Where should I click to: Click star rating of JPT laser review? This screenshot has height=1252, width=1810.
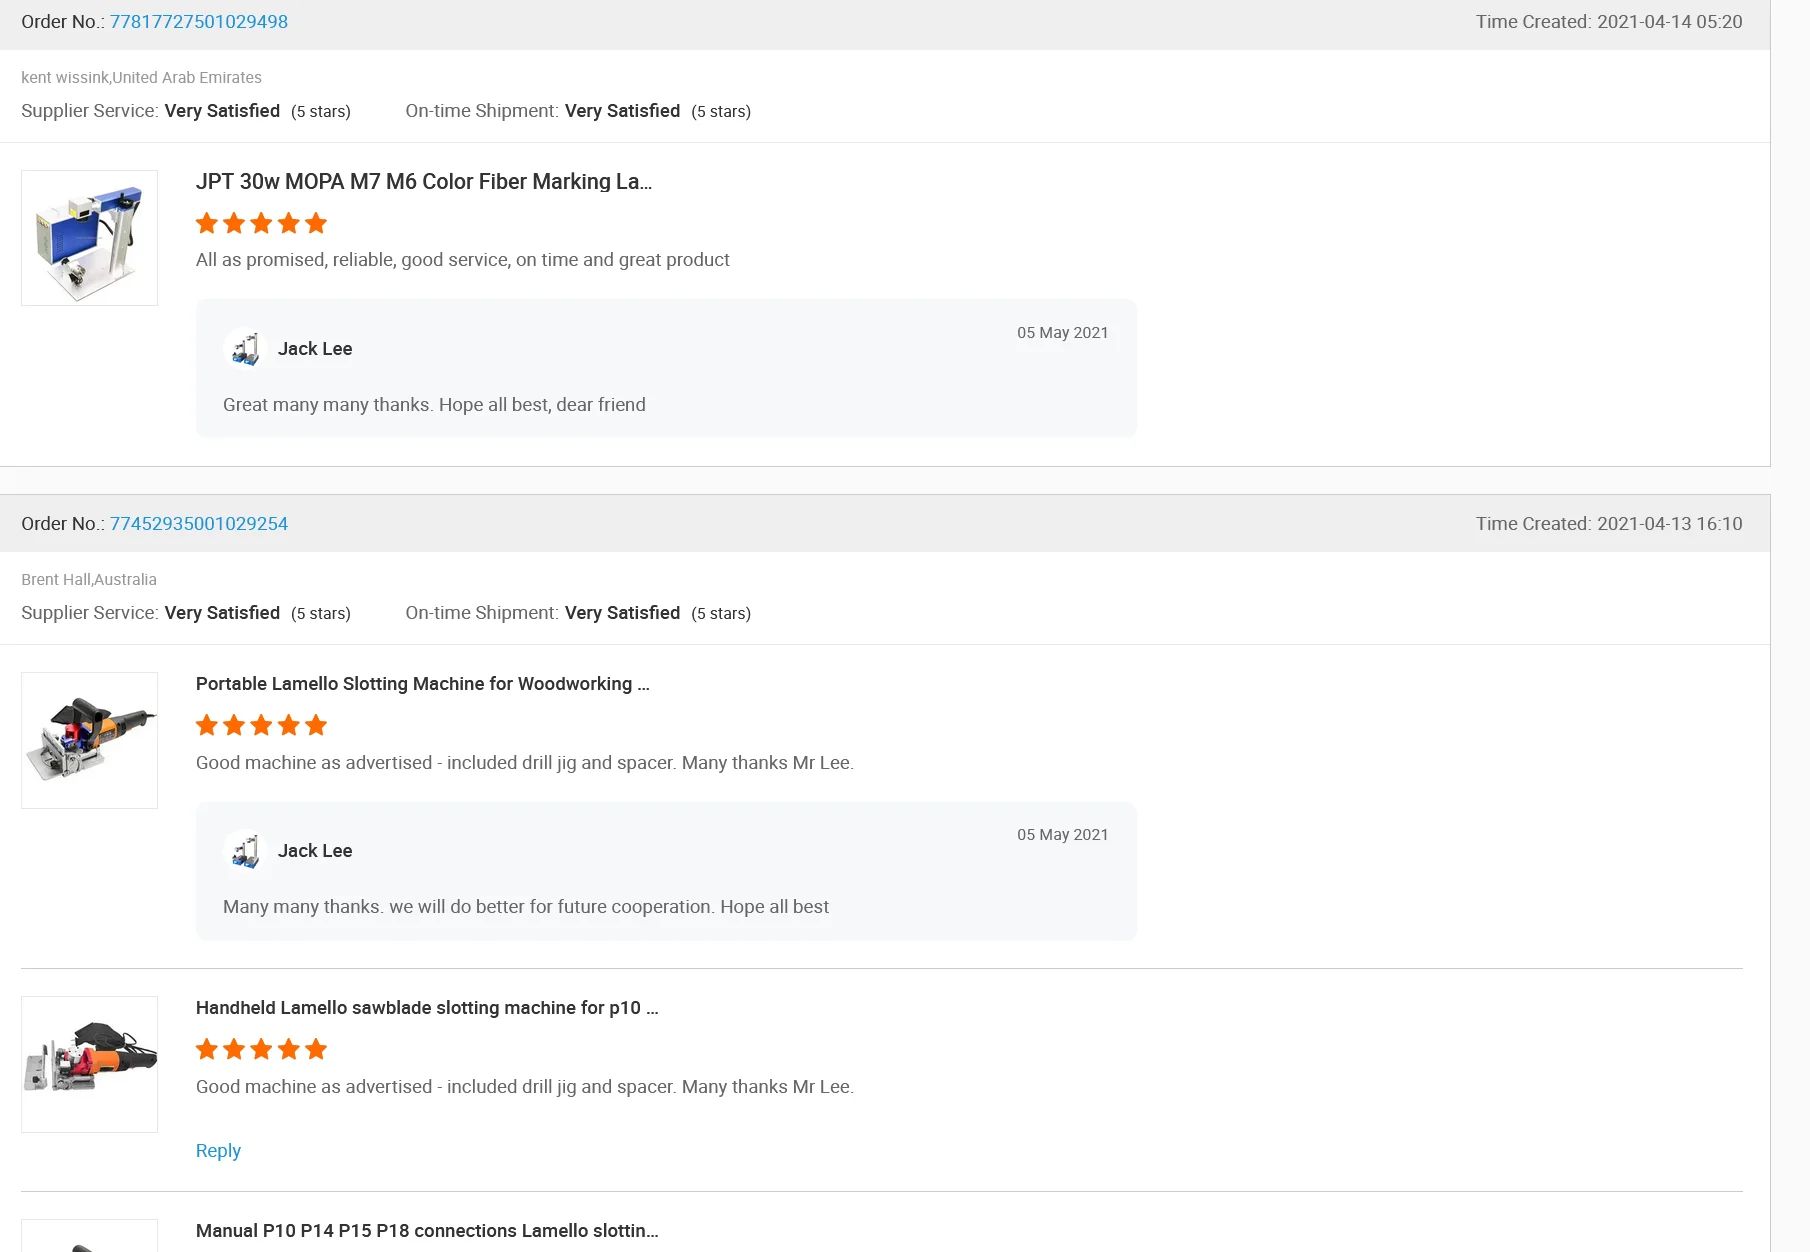pos(261,223)
